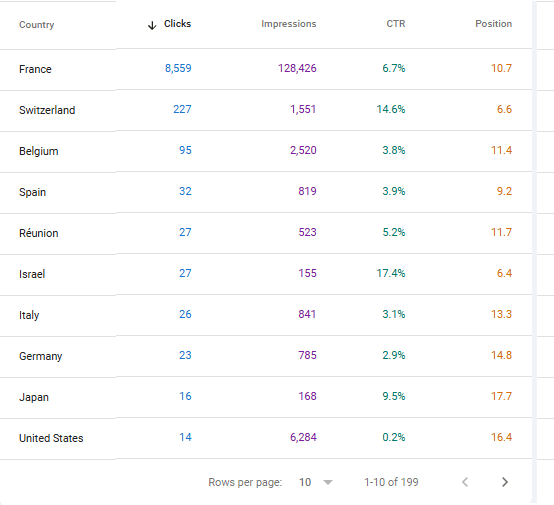Click Germany position value 14.8
The width and height of the screenshot is (554, 505).
pos(501,355)
